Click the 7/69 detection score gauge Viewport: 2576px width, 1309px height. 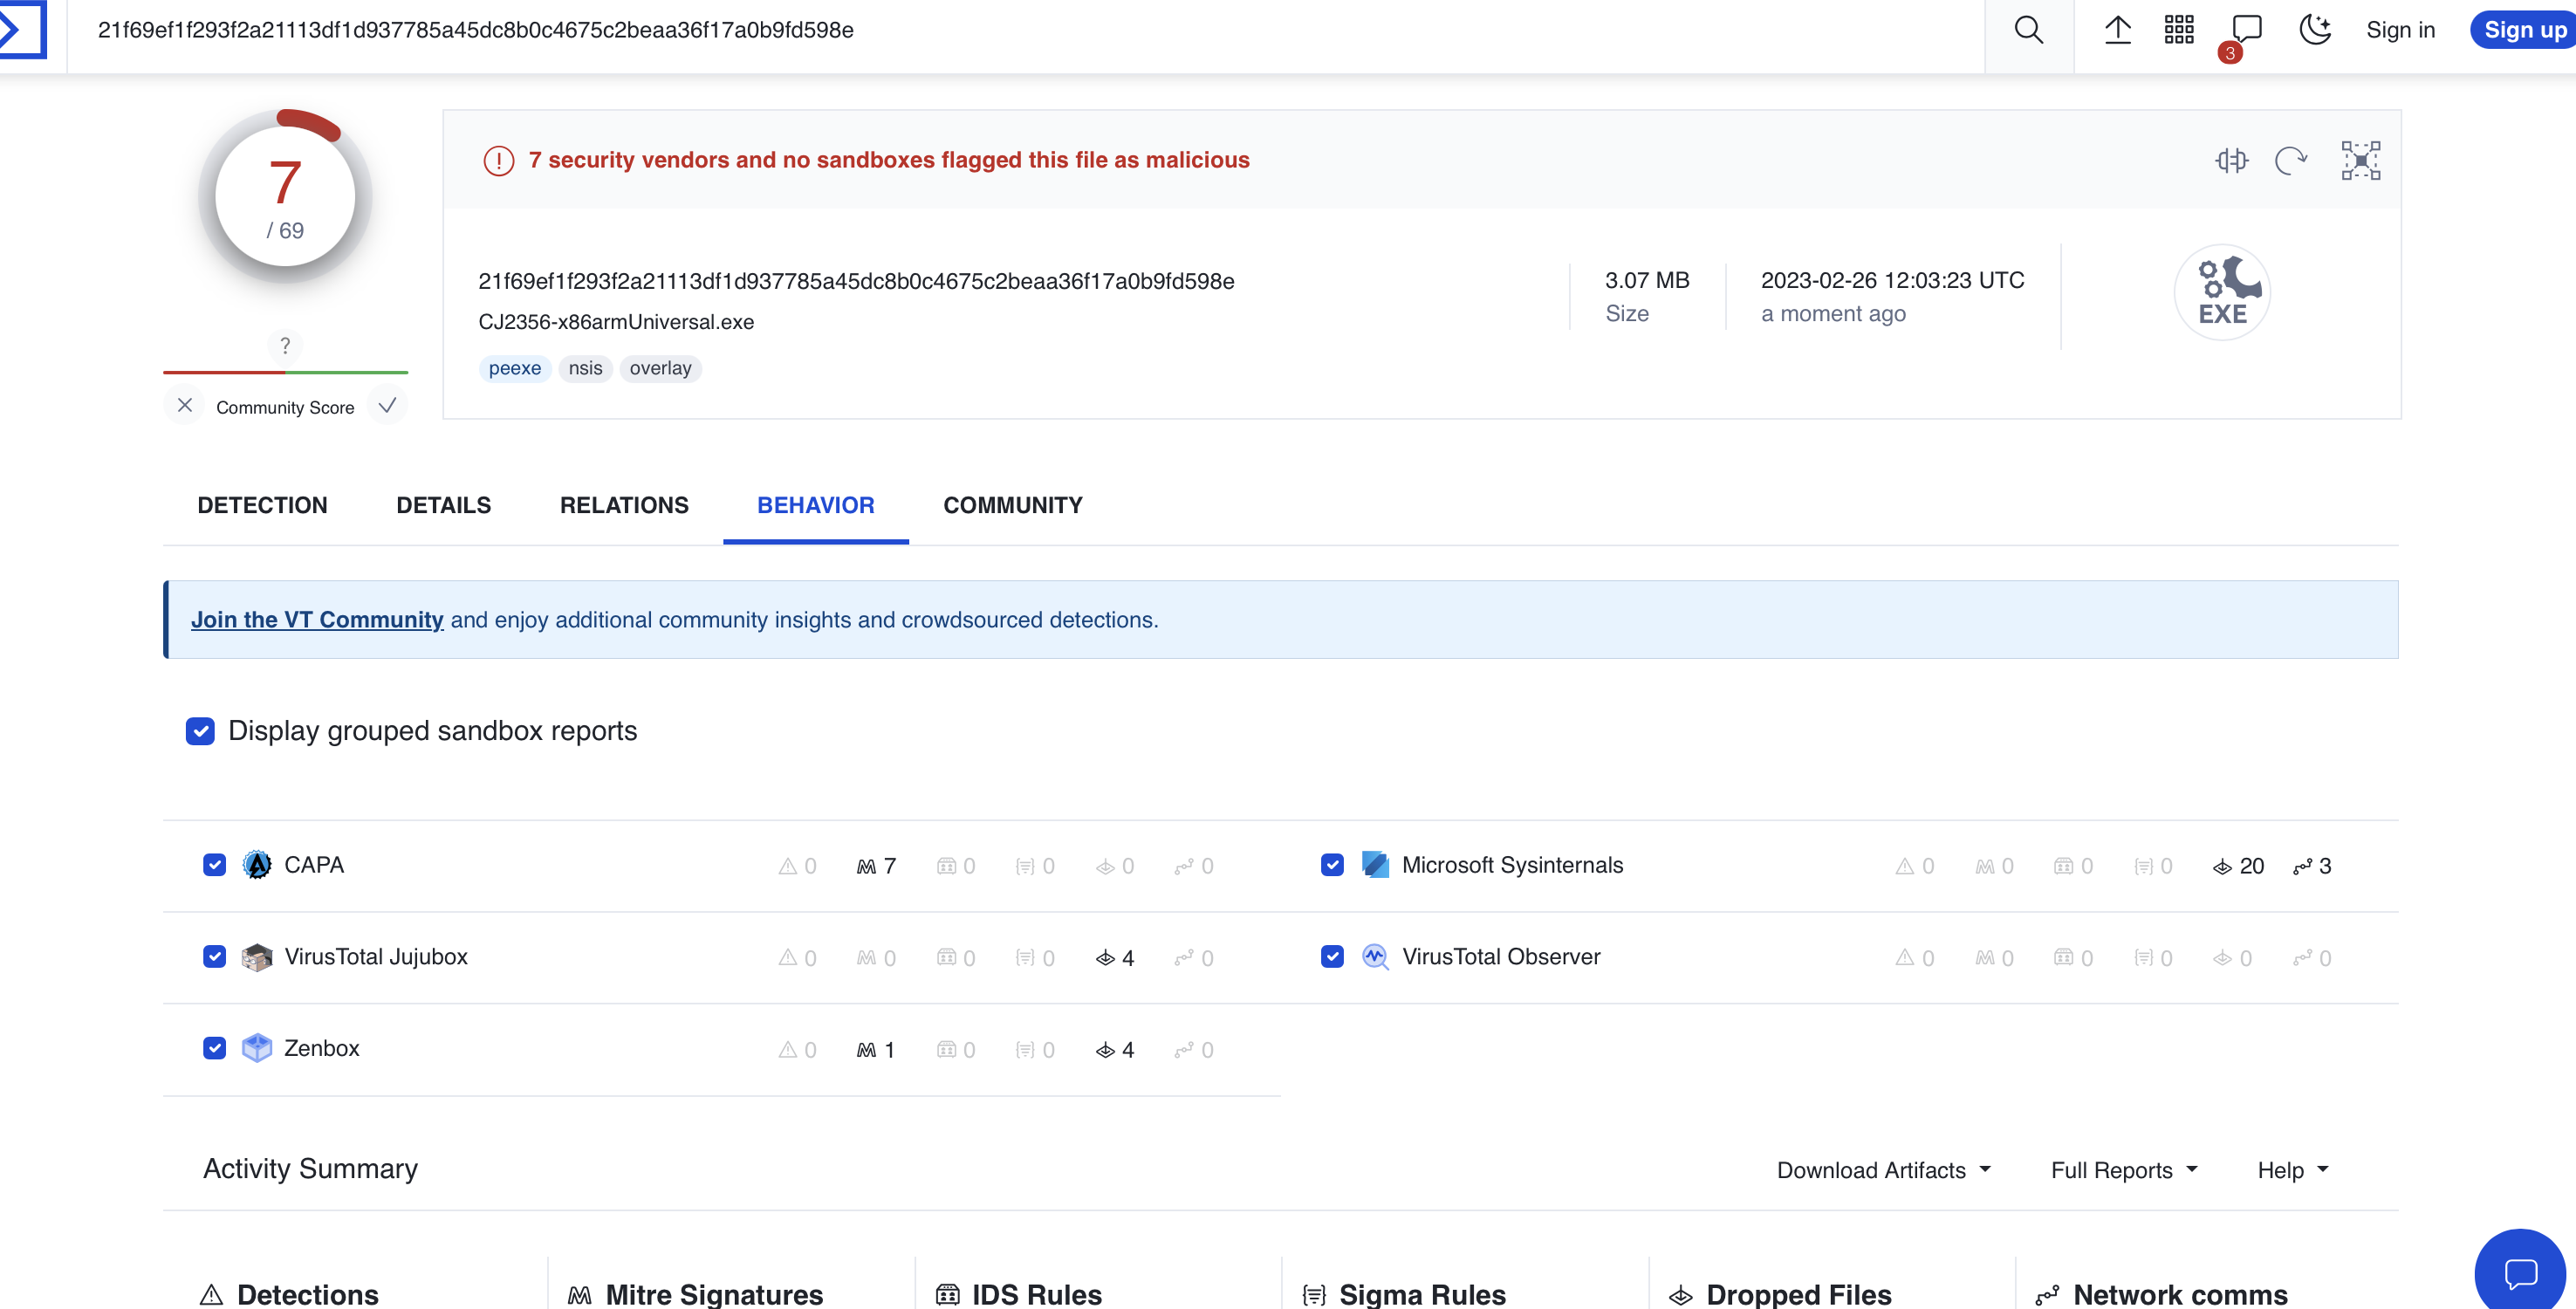pos(285,196)
